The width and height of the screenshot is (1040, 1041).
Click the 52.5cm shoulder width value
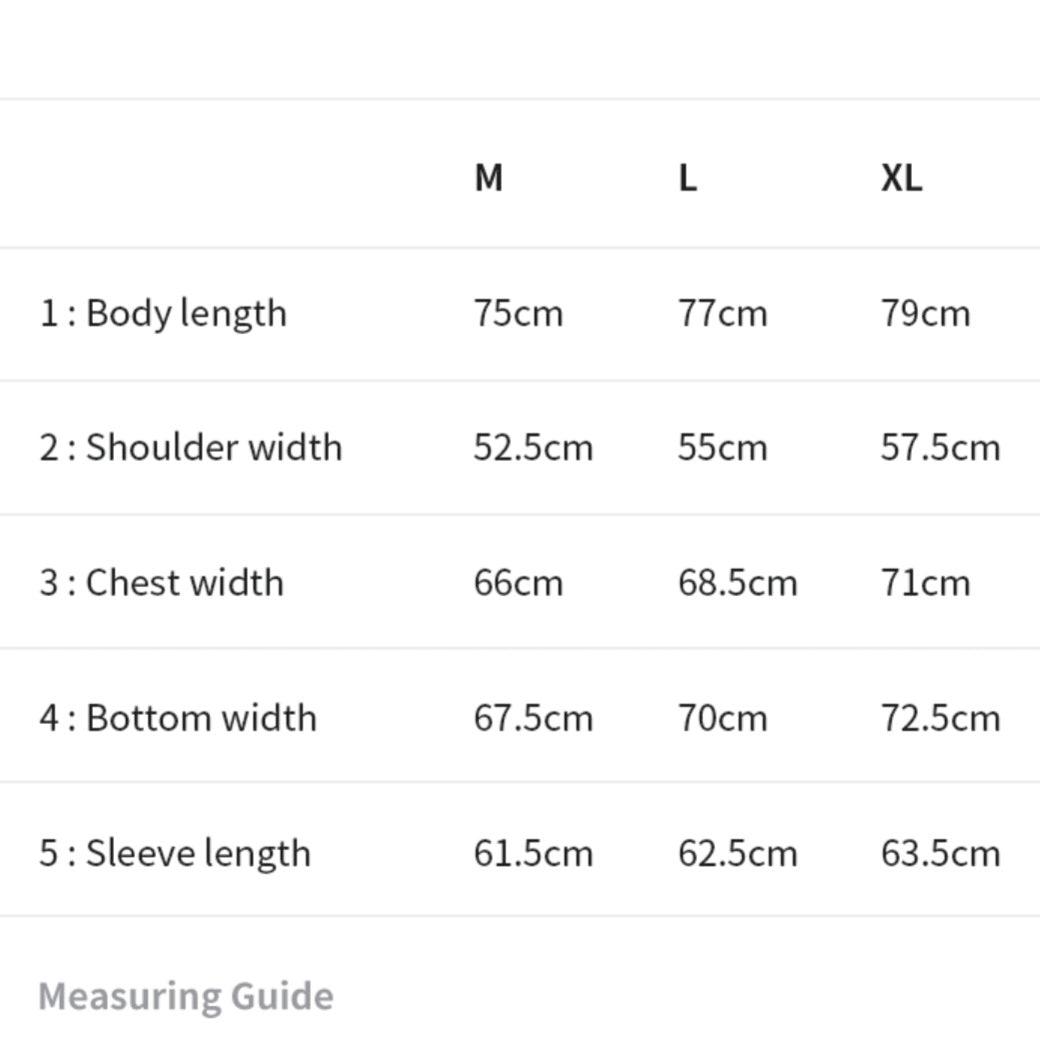point(533,447)
